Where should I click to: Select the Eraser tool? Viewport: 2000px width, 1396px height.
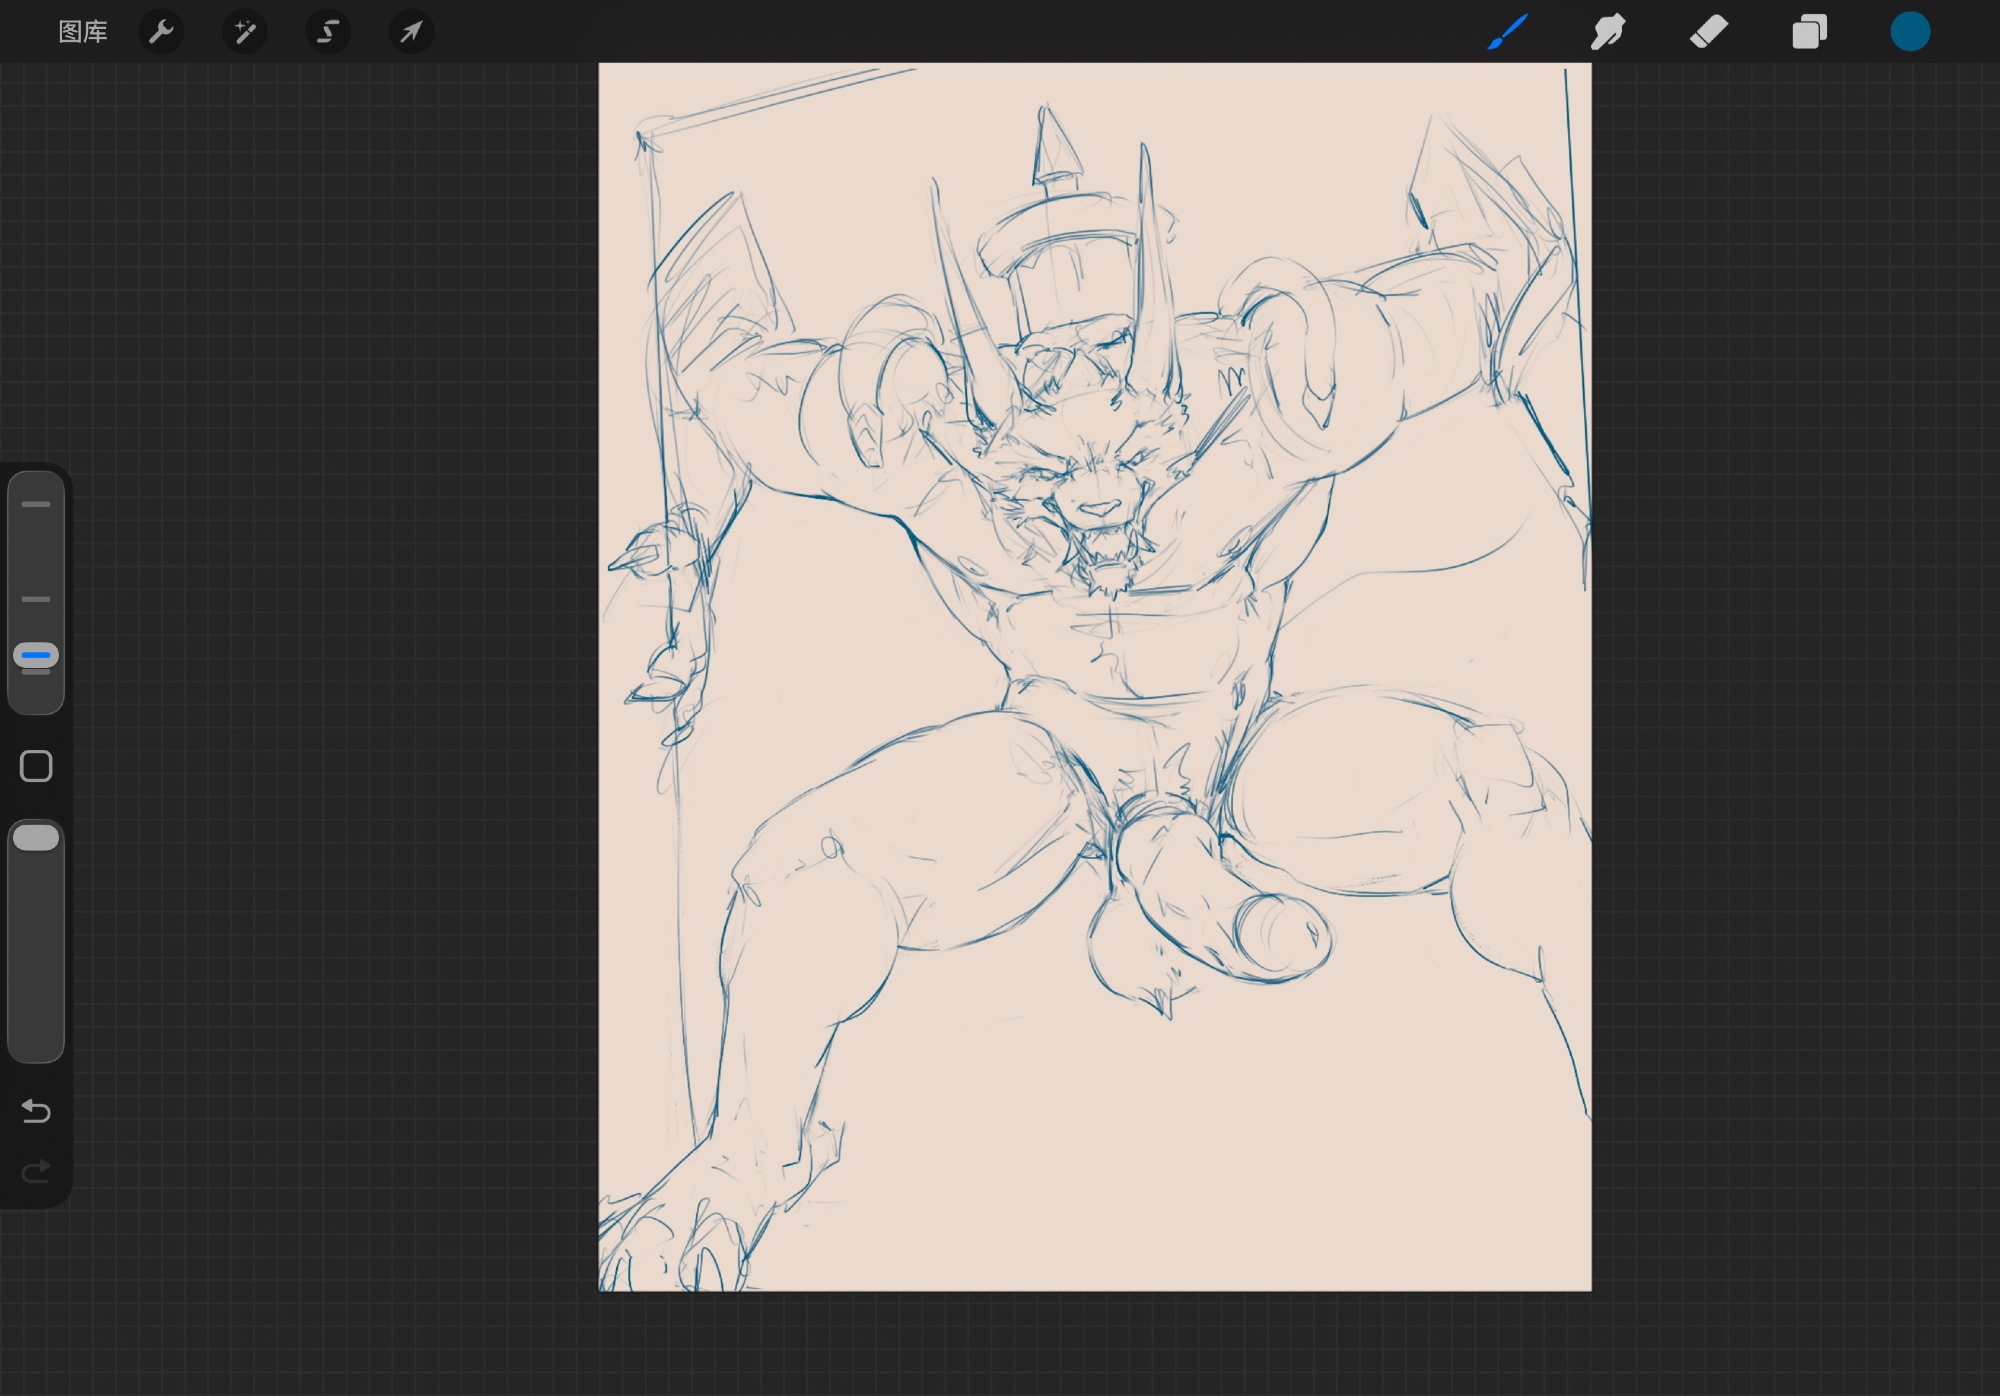point(1709,32)
